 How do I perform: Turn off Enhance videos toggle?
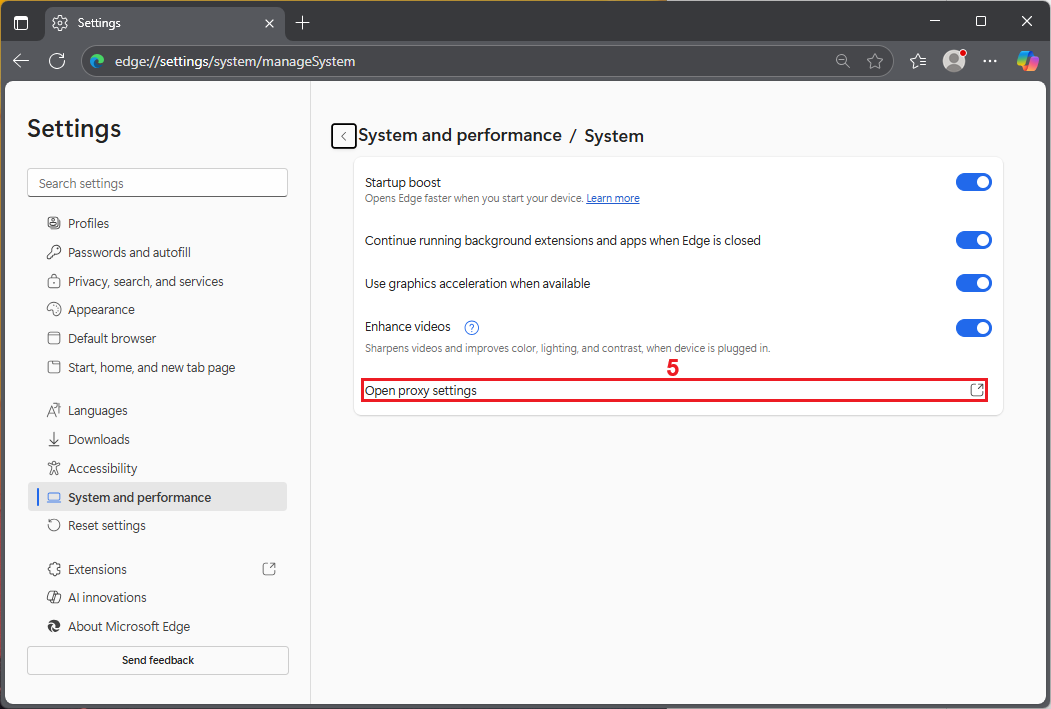(973, 328)
